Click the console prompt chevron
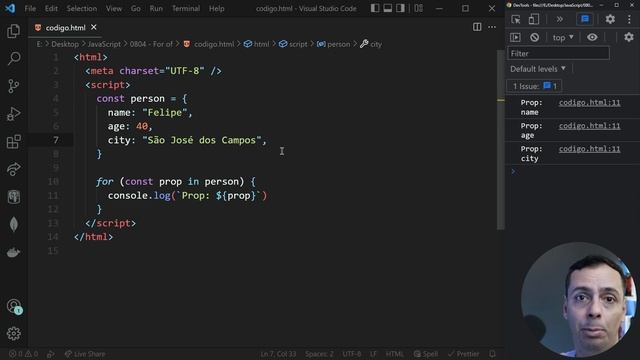640x360 pixels. coord(513,172)
